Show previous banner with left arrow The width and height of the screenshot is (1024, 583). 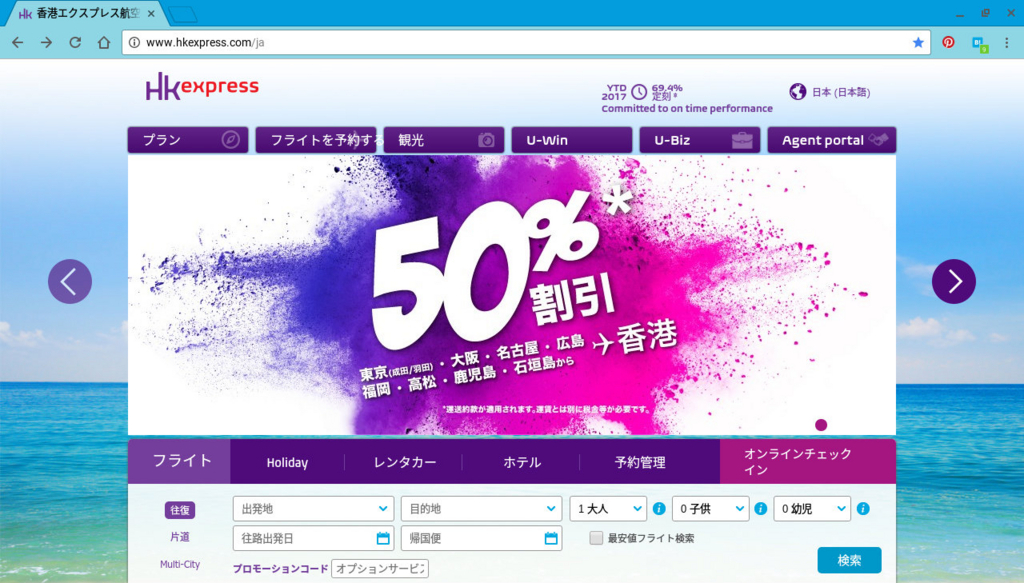tap(70, 281)
